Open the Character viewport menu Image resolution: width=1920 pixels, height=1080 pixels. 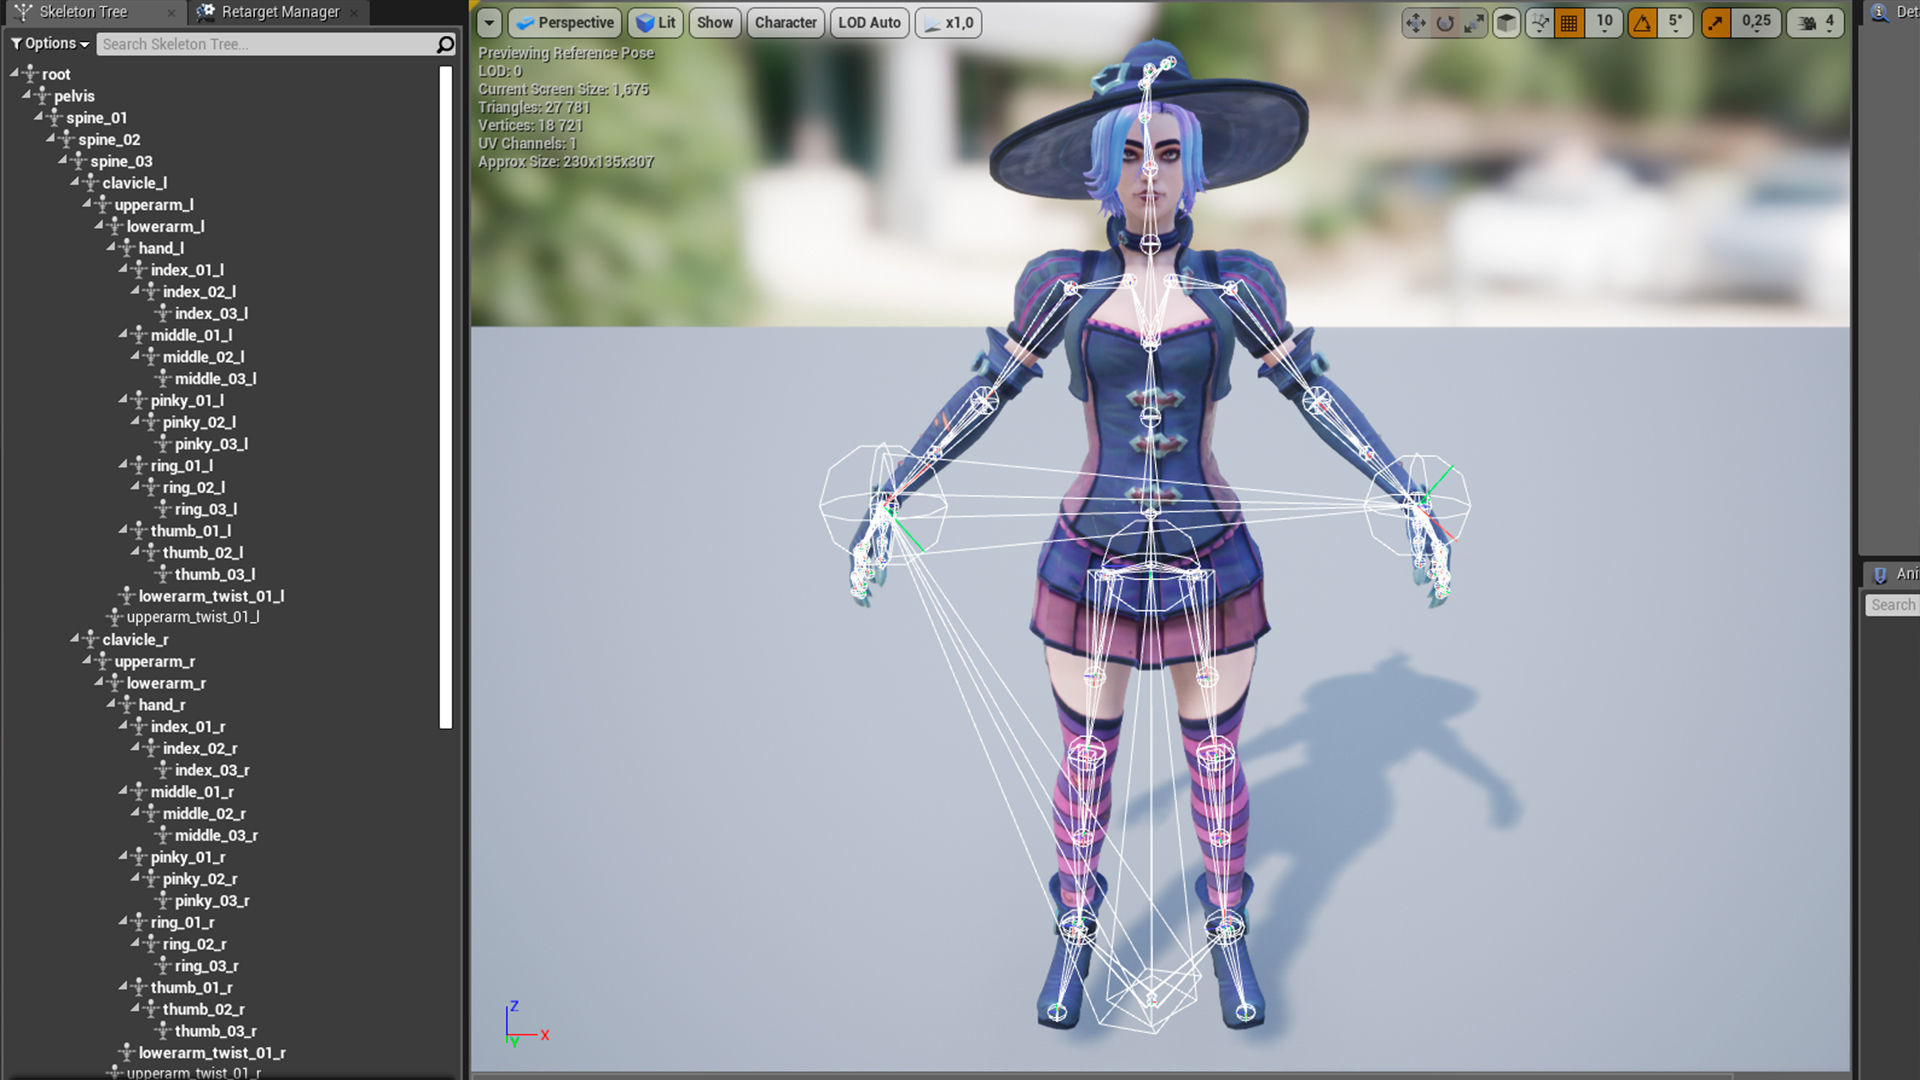point(785,23)
